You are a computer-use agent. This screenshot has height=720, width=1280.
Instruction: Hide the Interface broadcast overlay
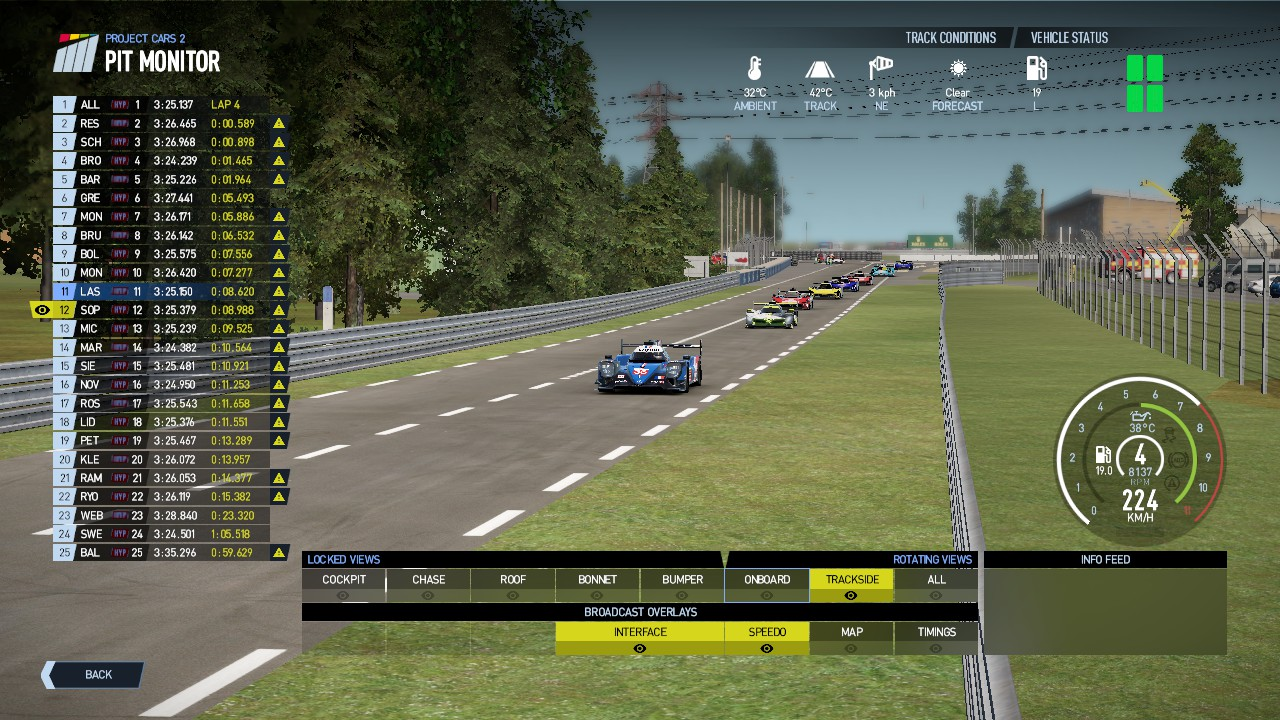tap(640, 639)
